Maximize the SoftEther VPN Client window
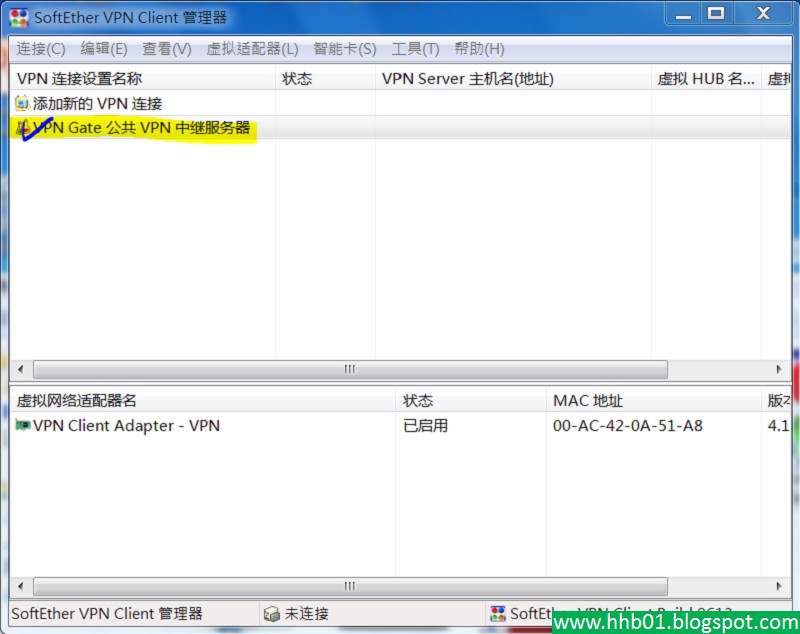Image resolution: width=800 pixels, height=634 pixels. click(x=716, y=14)
